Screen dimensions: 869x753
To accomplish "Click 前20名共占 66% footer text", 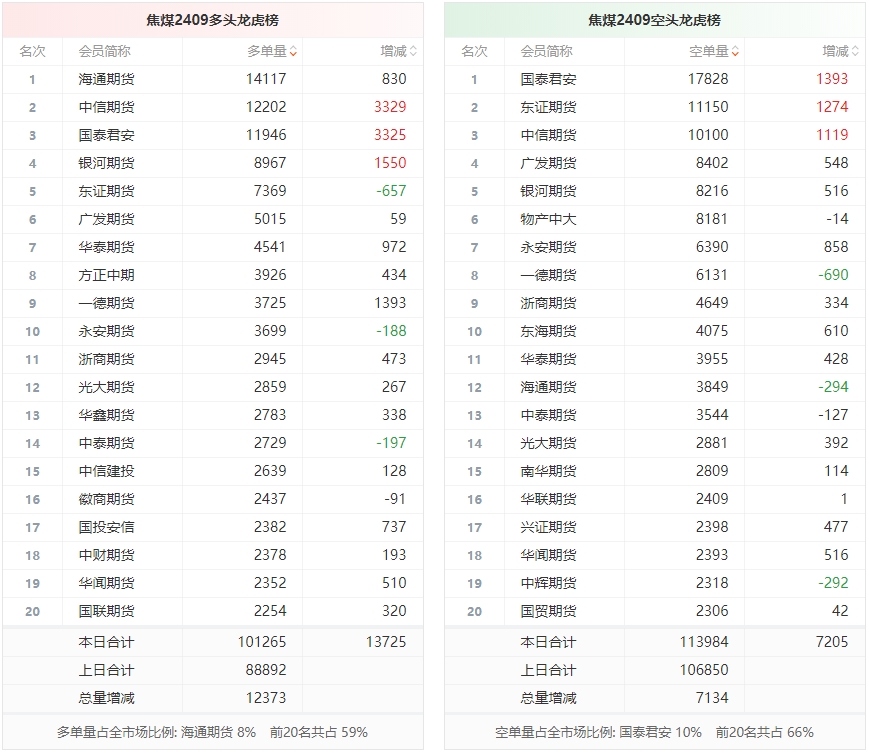I will tap(765, 732).
